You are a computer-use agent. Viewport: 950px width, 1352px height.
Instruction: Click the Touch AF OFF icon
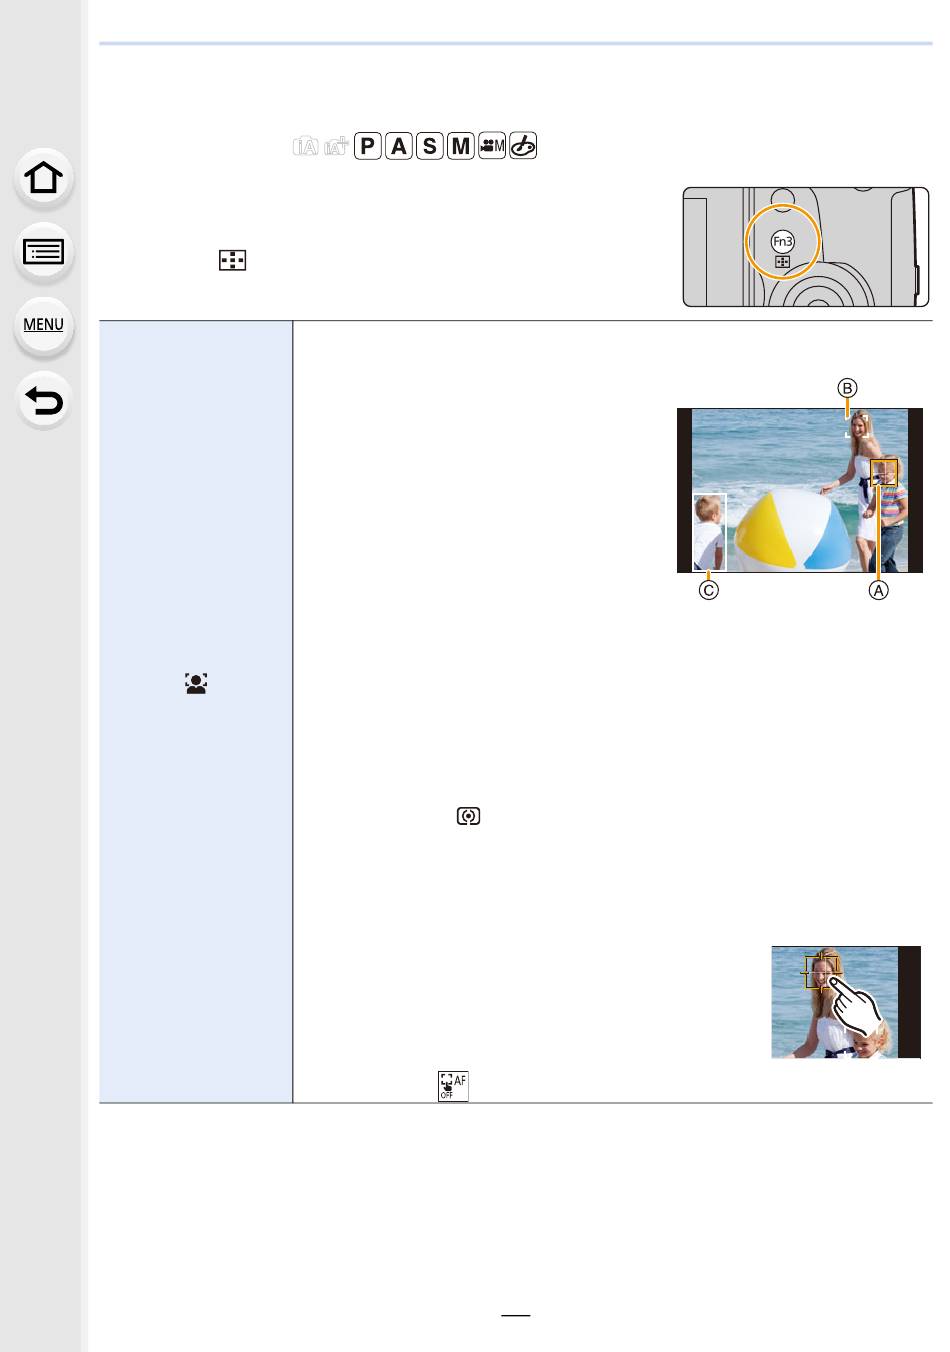click(453, 1086)
